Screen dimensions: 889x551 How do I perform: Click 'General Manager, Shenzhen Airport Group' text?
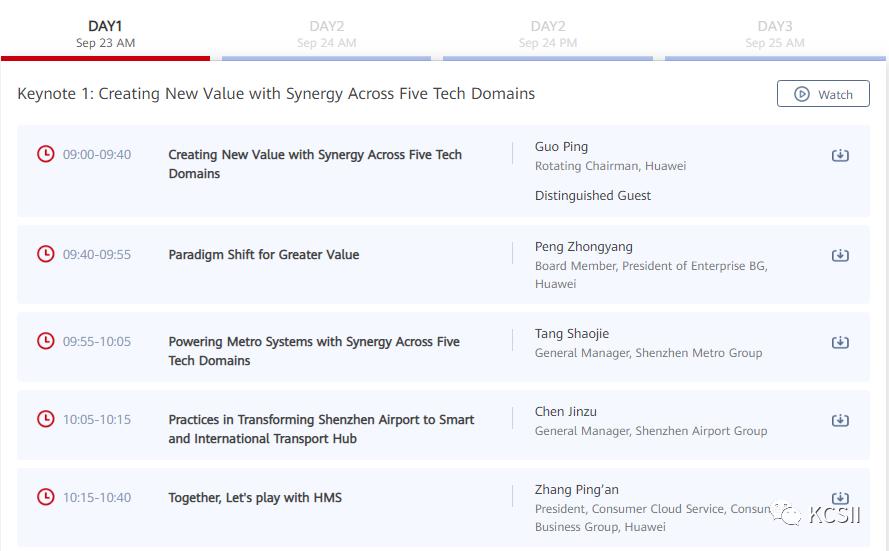[651, 431]
